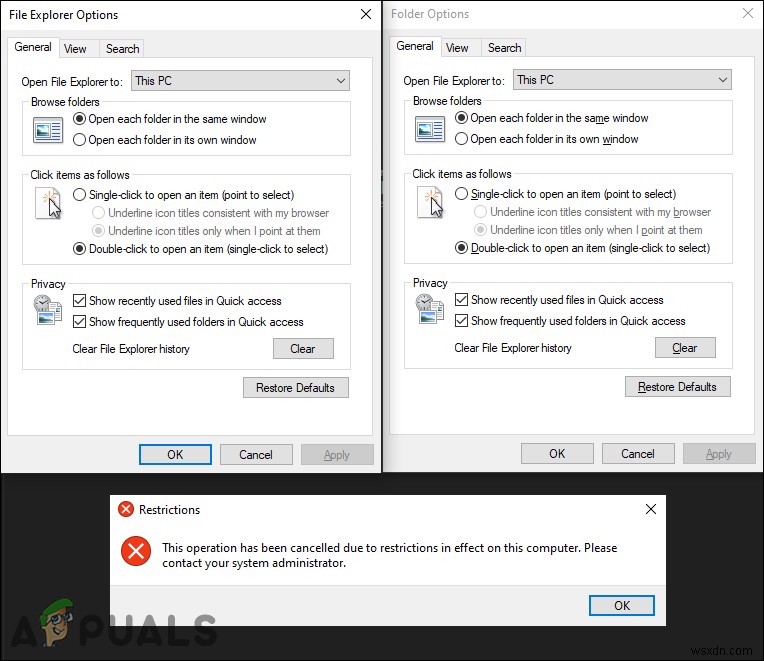This screenshot has width=764, height=661.
Task: Click Restore Defaults in File Explorer Options
Action: pos(296,388)
